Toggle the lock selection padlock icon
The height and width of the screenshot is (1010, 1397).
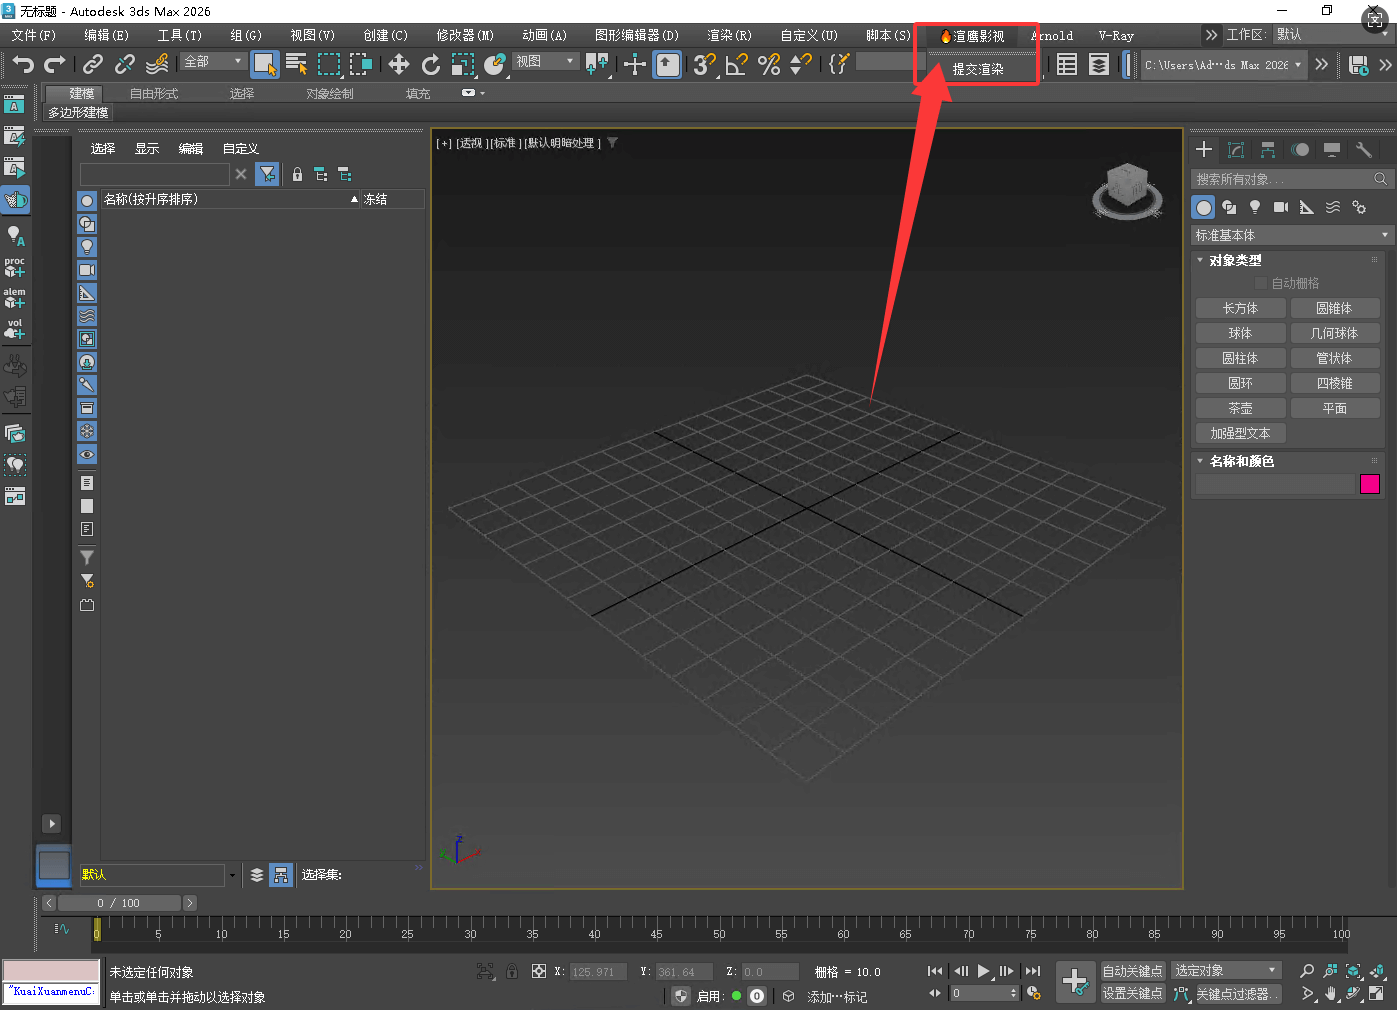[511, 971]
